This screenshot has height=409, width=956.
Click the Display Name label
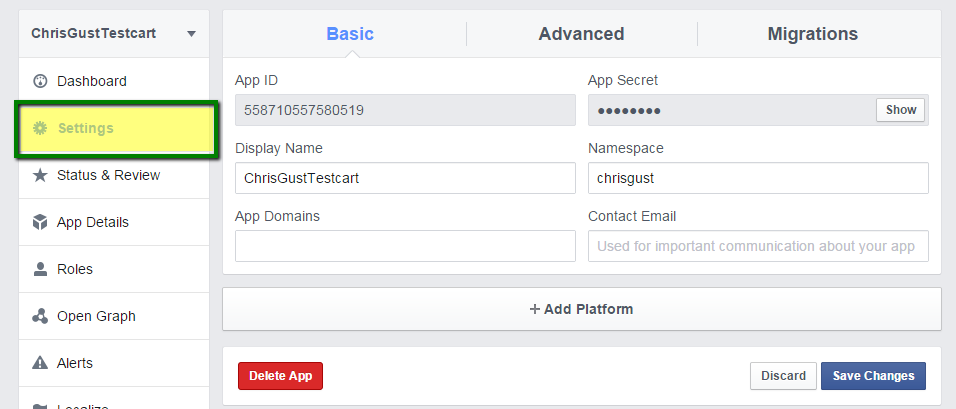(279, 148)
